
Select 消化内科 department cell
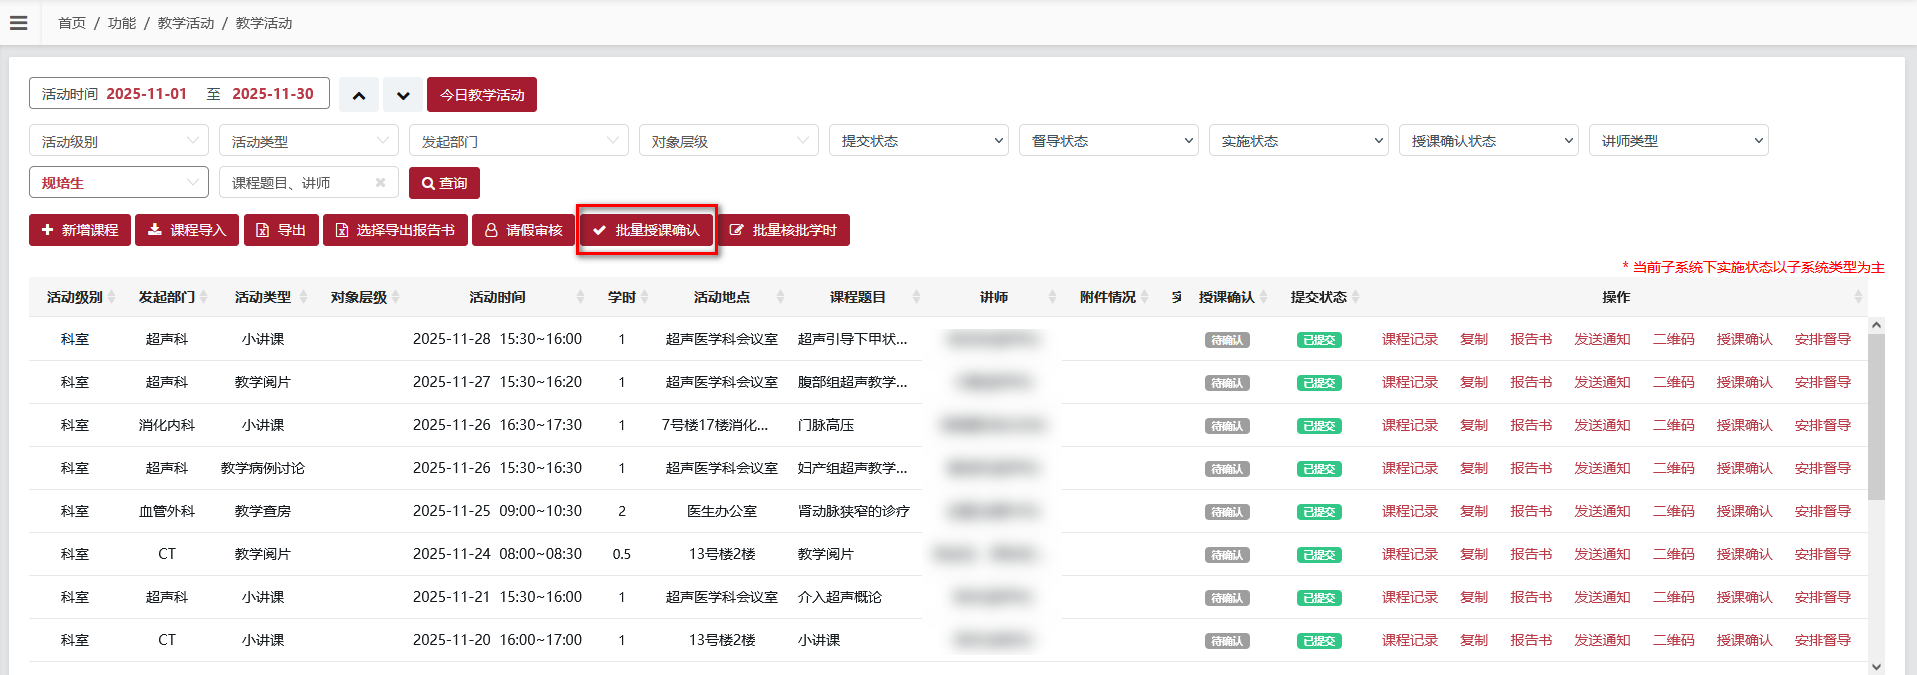167,425
